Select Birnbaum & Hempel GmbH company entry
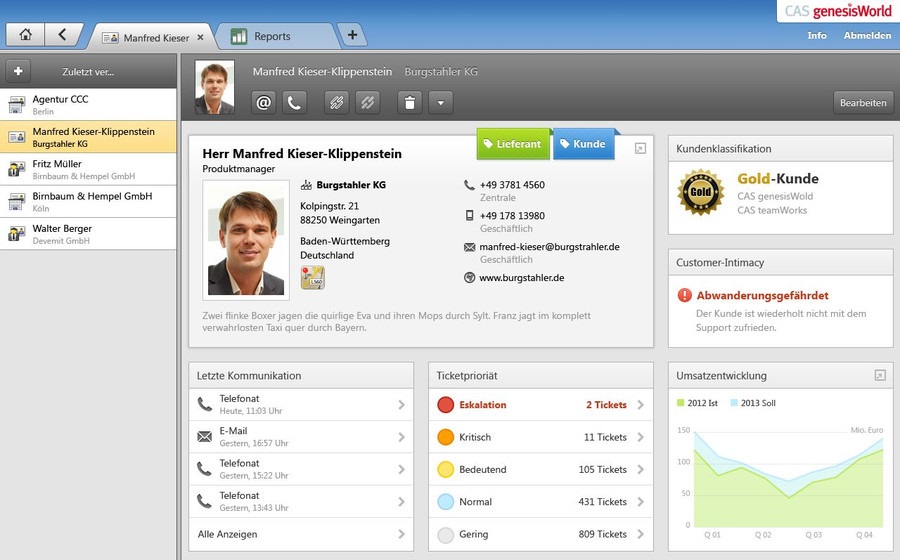The image size is (900, 560). [88, 201]
